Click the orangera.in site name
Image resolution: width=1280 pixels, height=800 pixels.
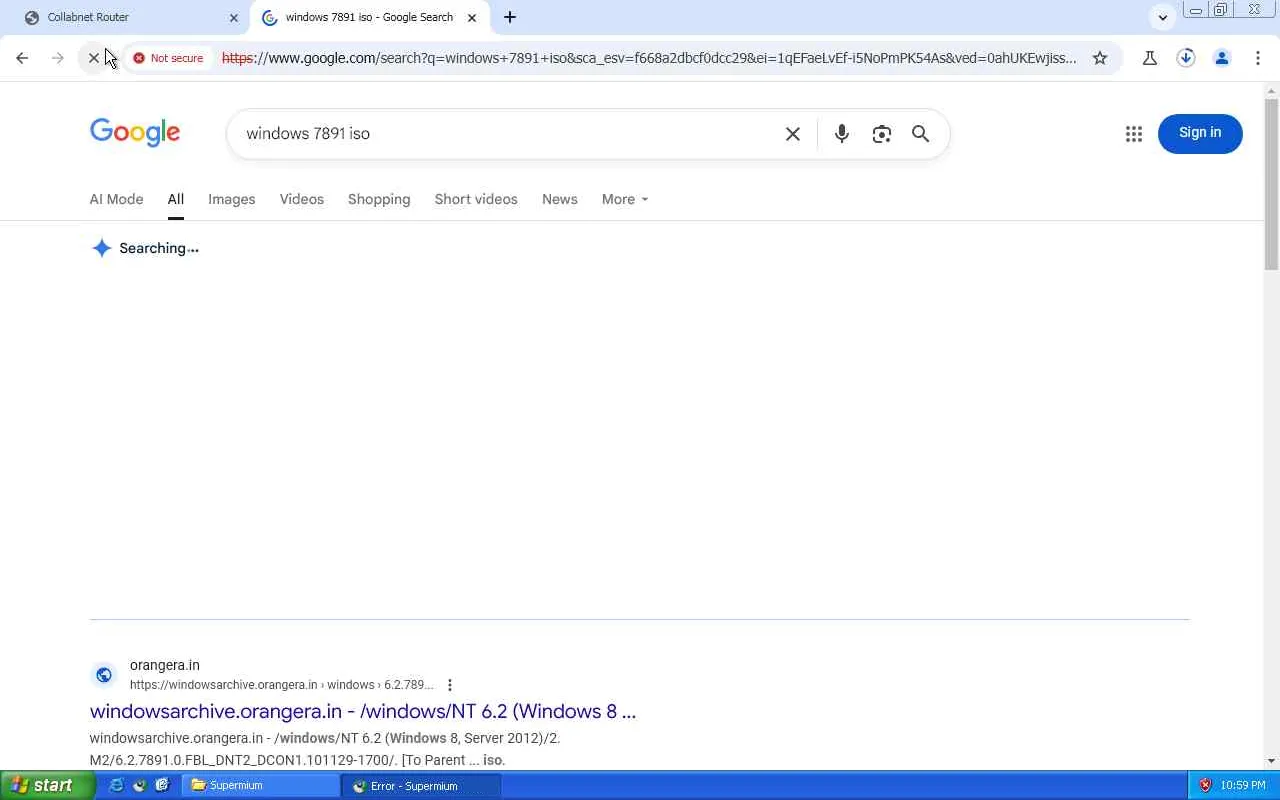(165, 665)
